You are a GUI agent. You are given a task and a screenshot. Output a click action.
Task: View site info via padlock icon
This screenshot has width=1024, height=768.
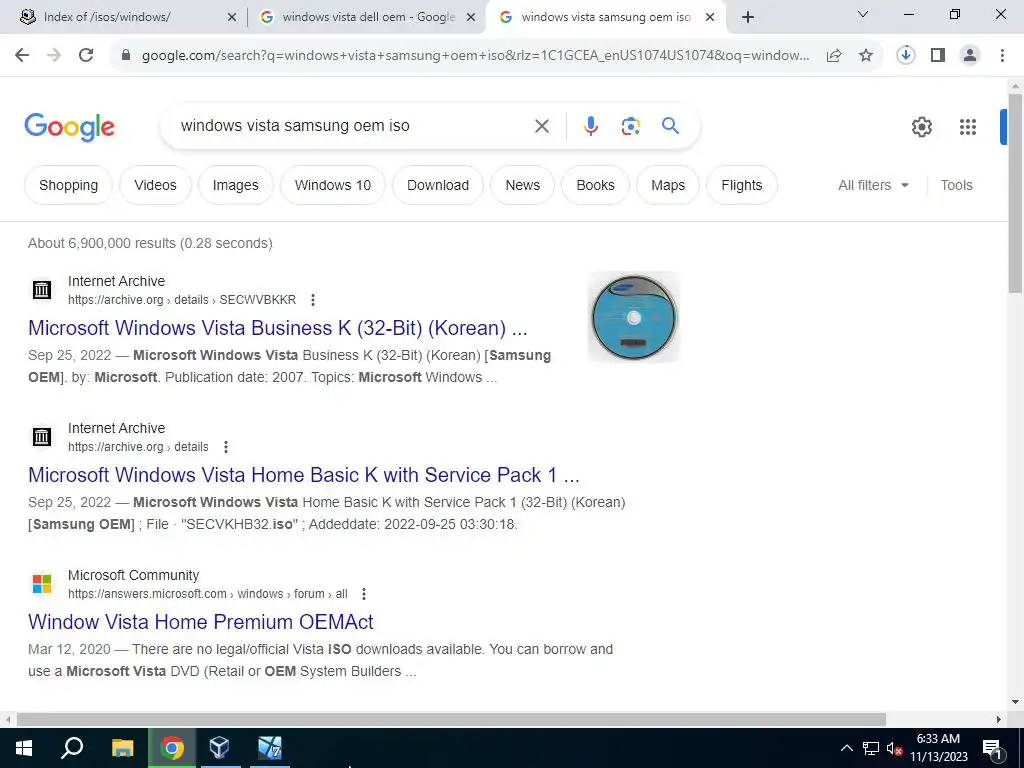pos(126,56)
